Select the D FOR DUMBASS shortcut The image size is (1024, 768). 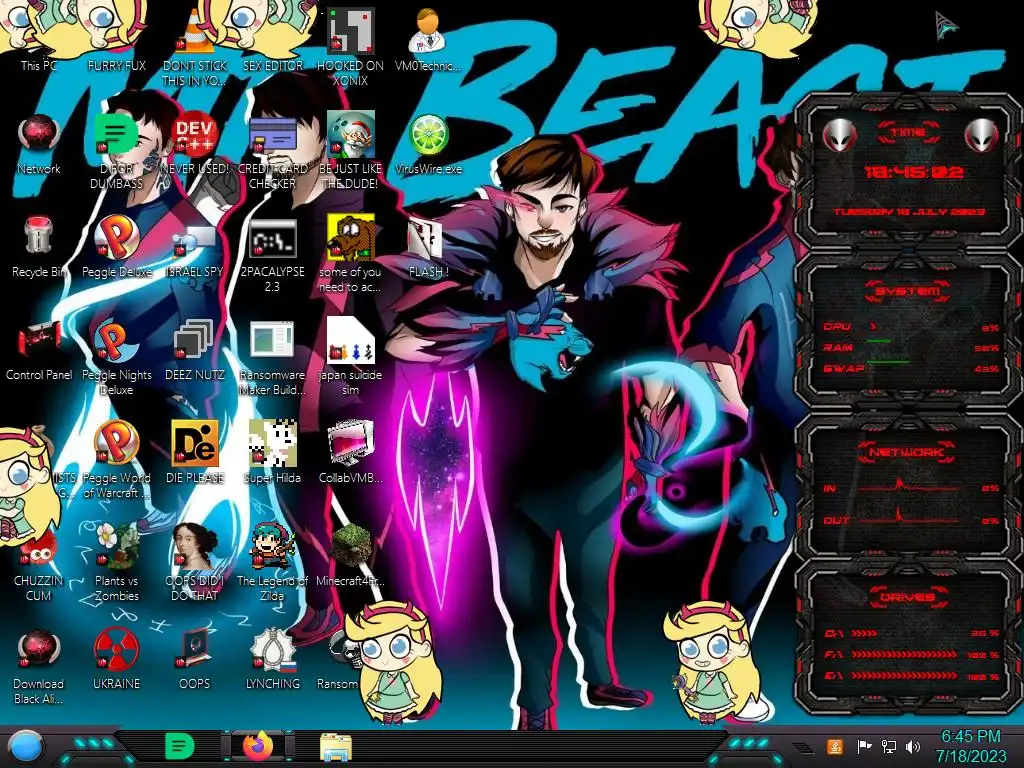coord(116,150)
